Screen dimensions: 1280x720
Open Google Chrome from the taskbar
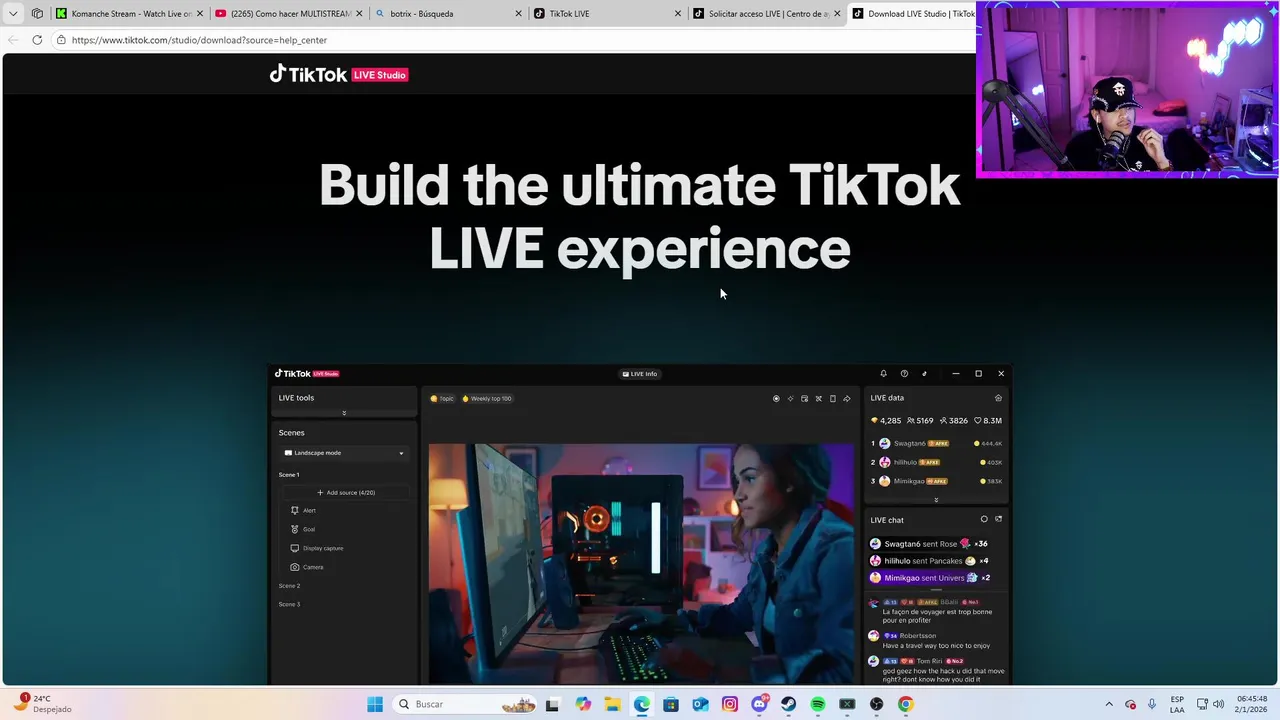pyautogui.click(x=905, y=704)
